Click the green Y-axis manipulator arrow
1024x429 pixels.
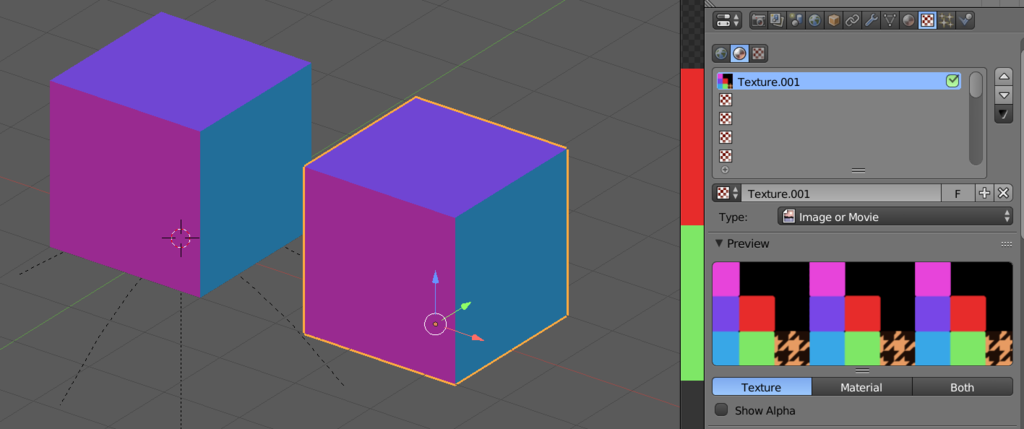pos(464,305)
